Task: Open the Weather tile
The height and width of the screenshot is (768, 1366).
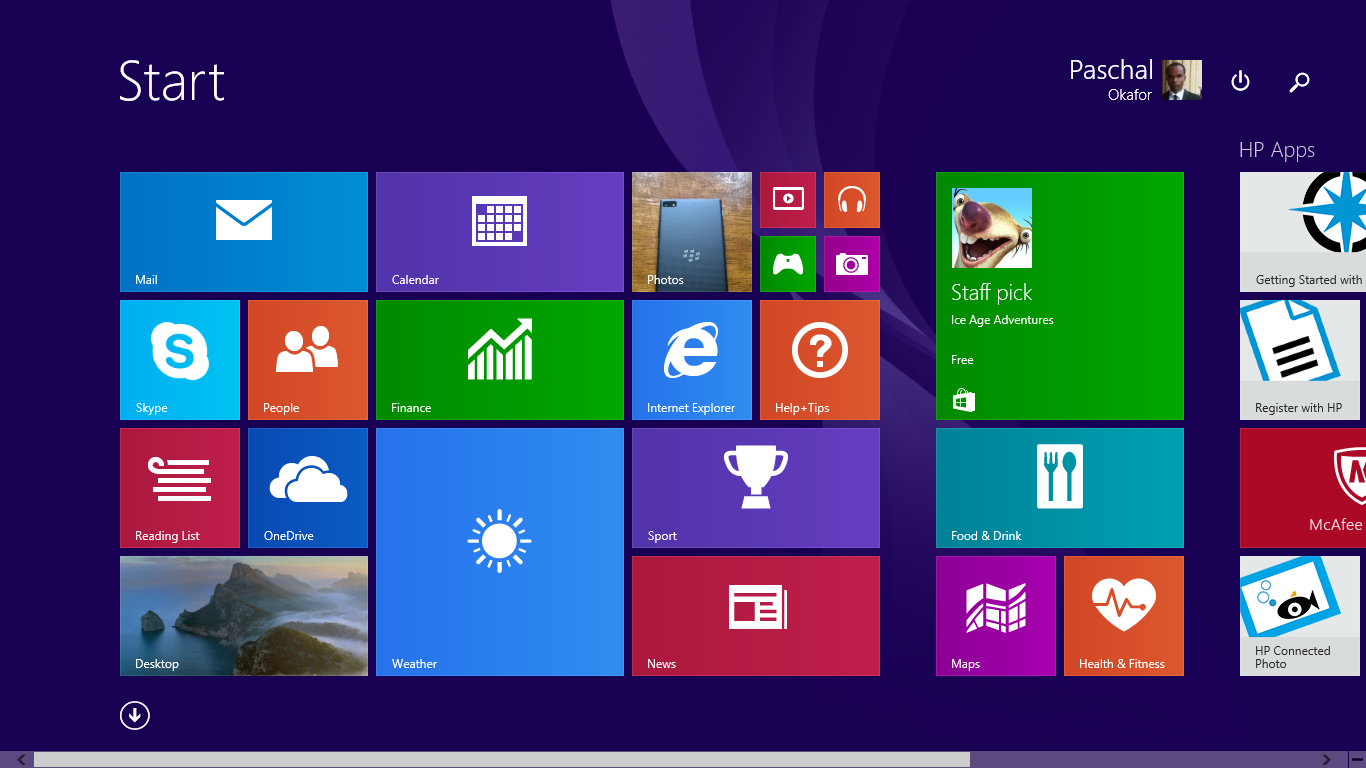Action: (500, 552)
